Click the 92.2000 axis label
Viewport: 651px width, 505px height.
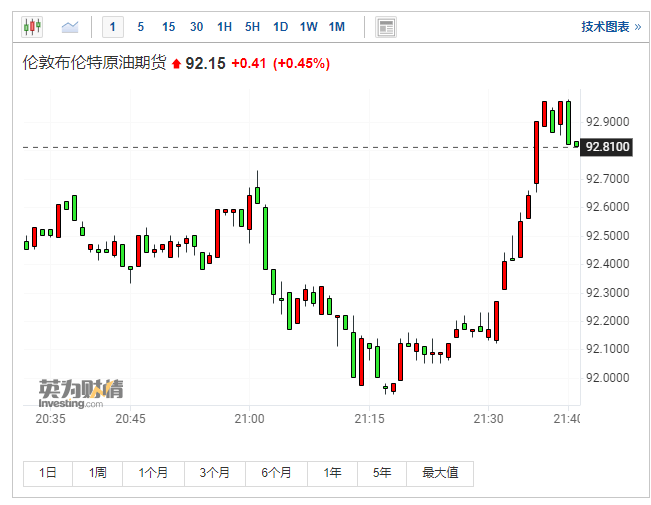click(x=607, y=321)
